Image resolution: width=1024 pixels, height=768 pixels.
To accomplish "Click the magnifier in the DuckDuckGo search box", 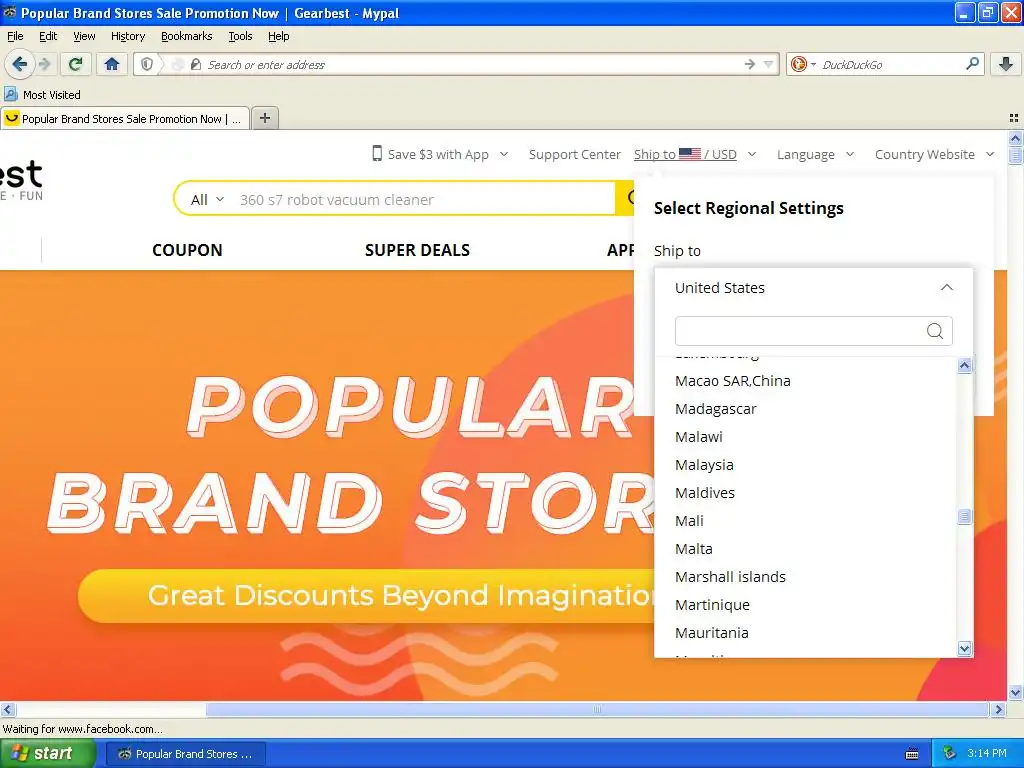I will point(972,64).
